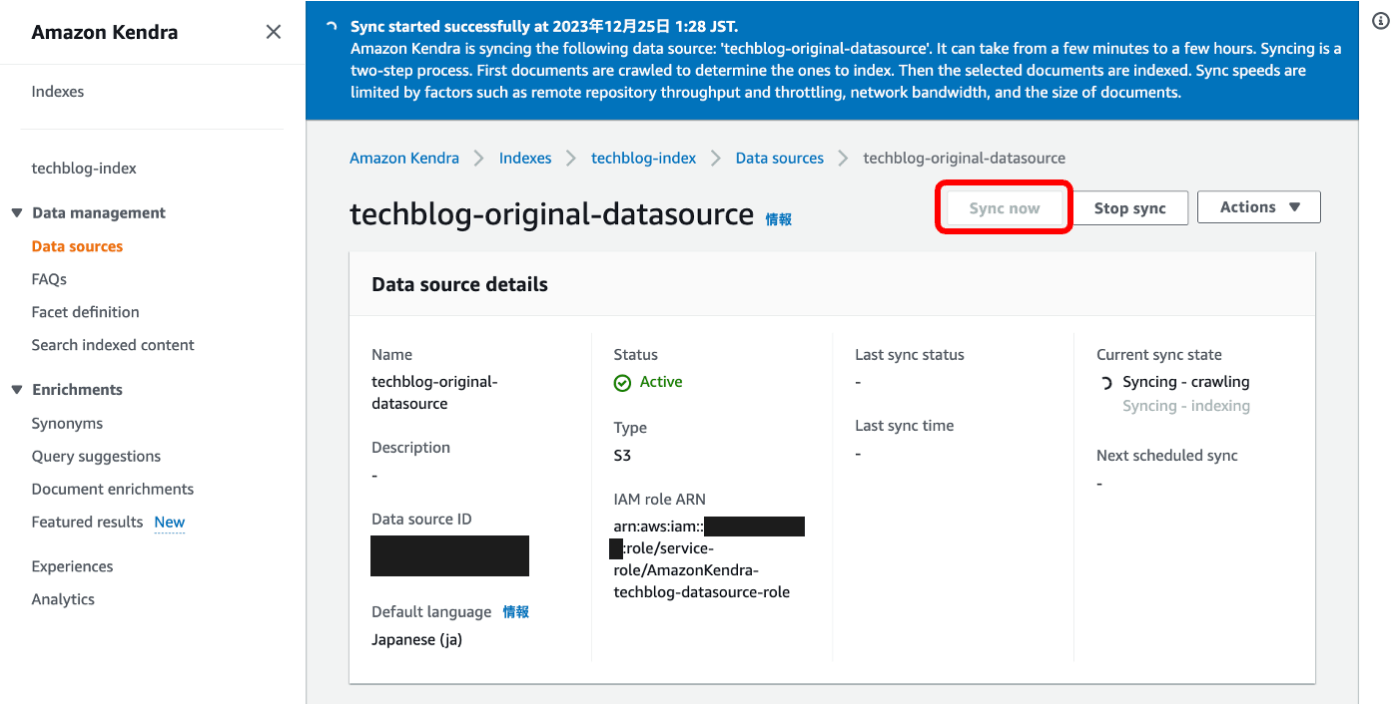Open techblog-index in the sidebar

coord(84,168)
